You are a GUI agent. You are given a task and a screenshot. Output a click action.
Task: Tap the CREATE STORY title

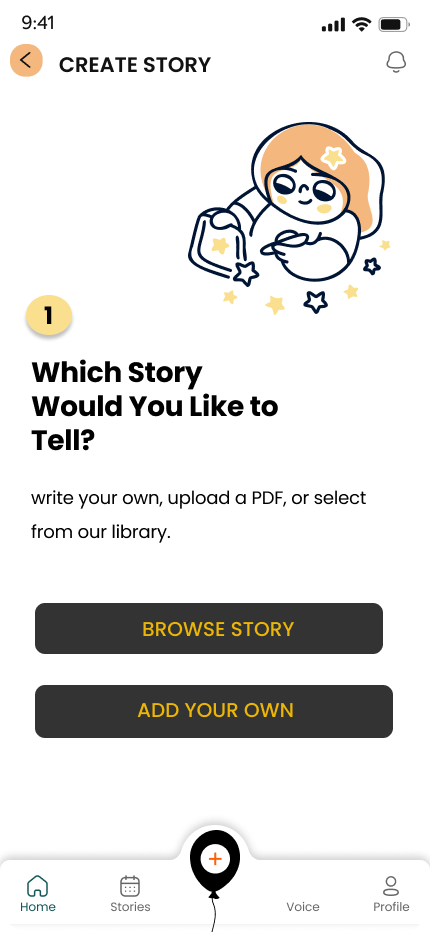click(x=135, y=65)
